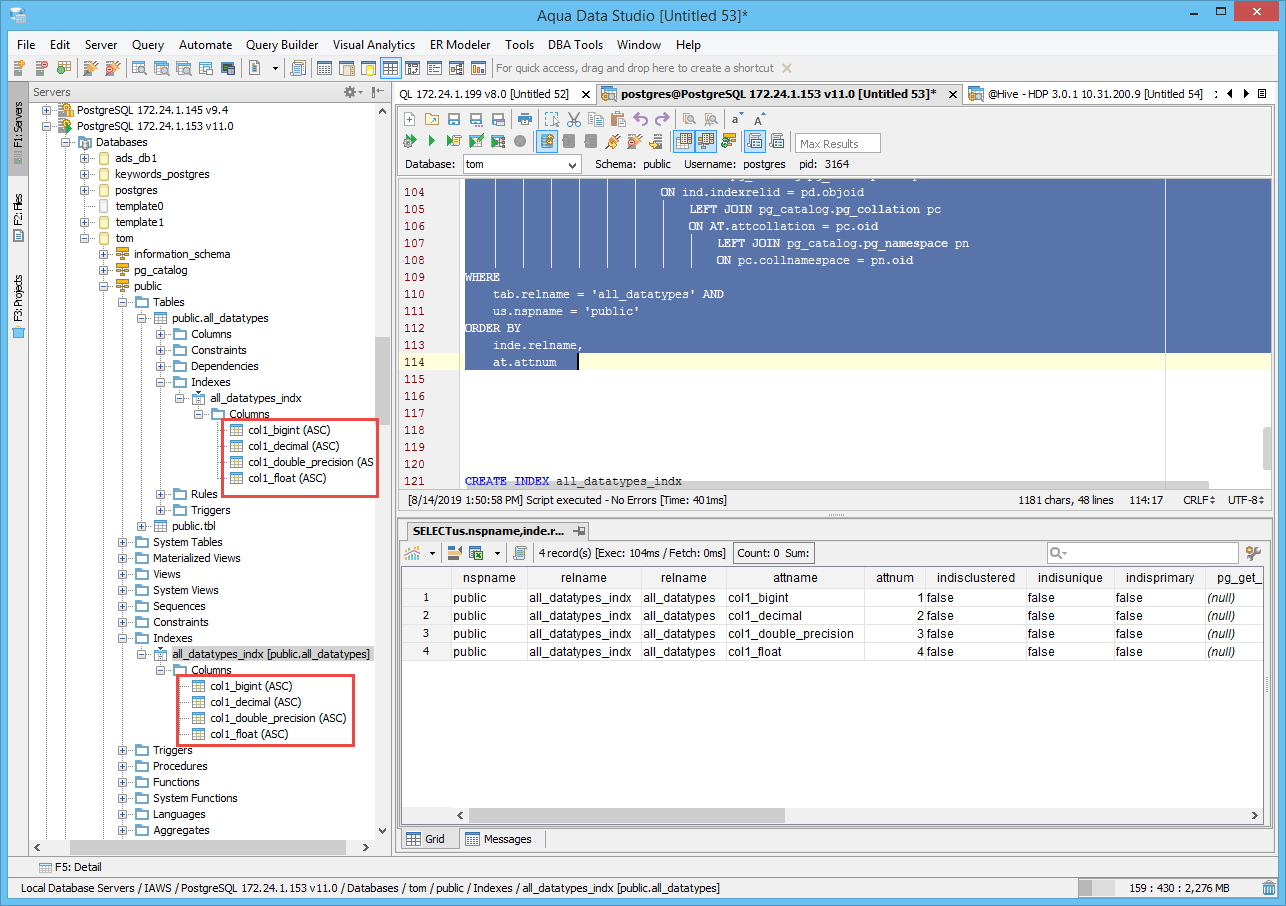Open the CRLF line ending dropdown

tap(1198, 500)
